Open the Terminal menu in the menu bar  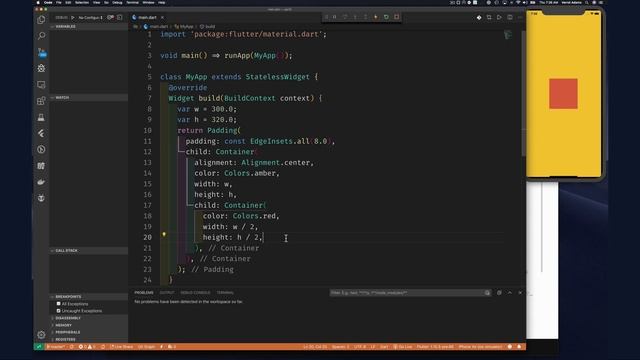point(132,2)
